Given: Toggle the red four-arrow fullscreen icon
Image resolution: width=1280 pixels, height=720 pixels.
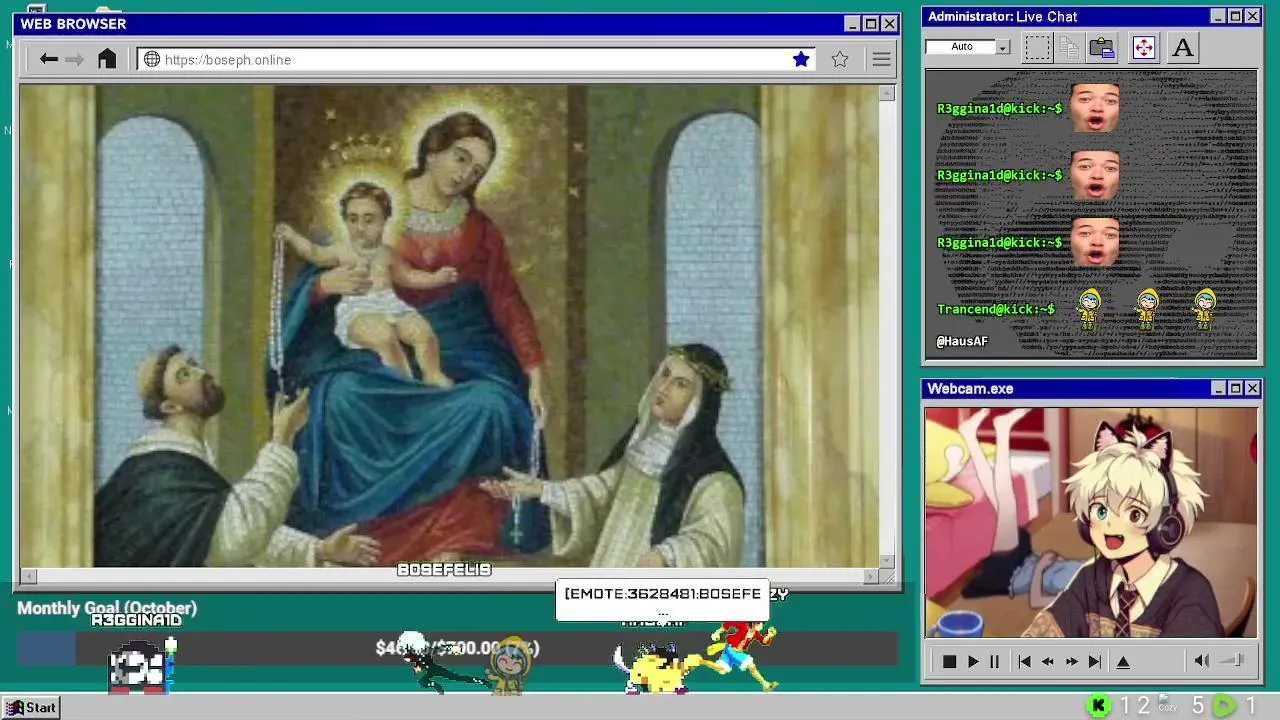Looking at the screenshot, I should [1144, 47].
